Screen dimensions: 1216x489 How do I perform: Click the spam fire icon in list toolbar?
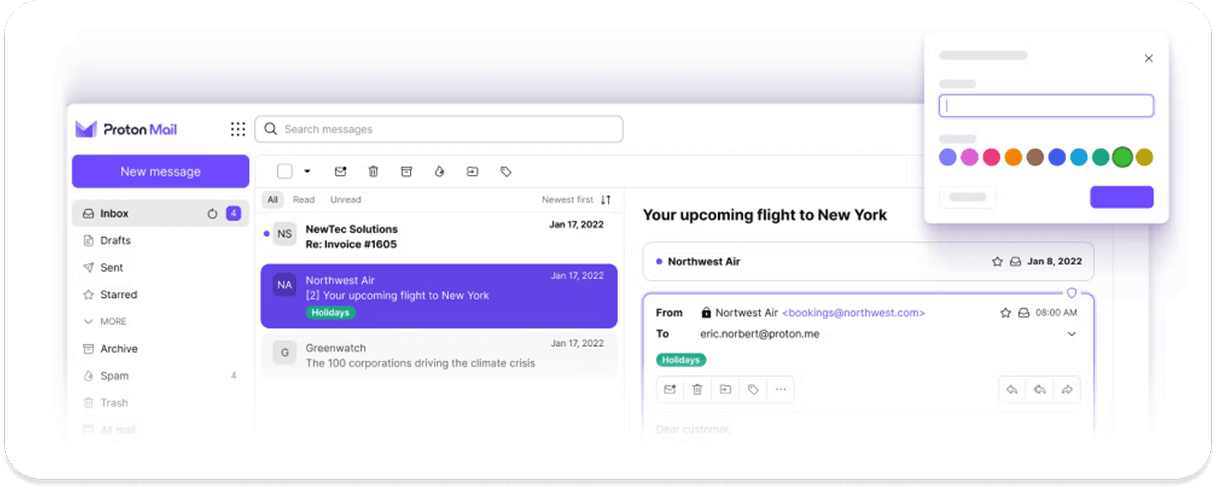click(439, 171)
